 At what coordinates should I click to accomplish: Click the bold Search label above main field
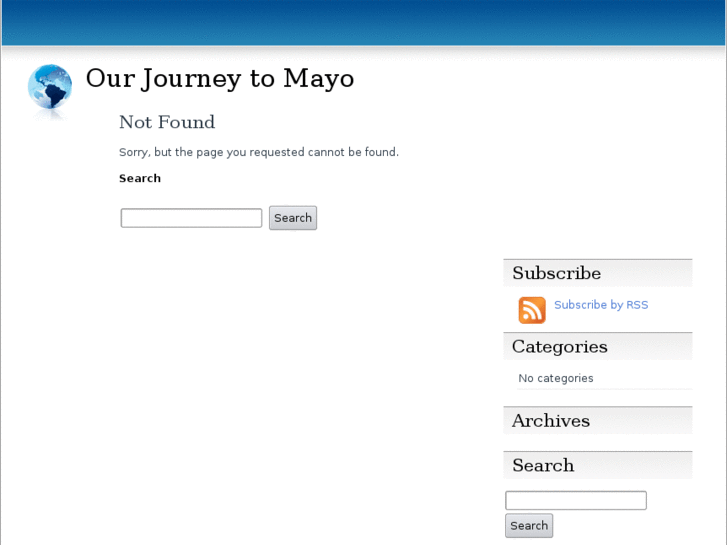(140, 178)
